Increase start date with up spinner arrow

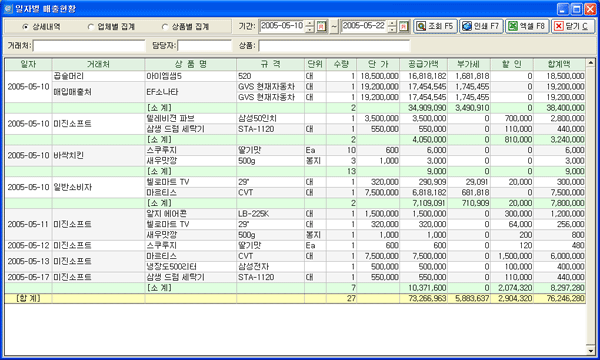click(x=310, y=24)
